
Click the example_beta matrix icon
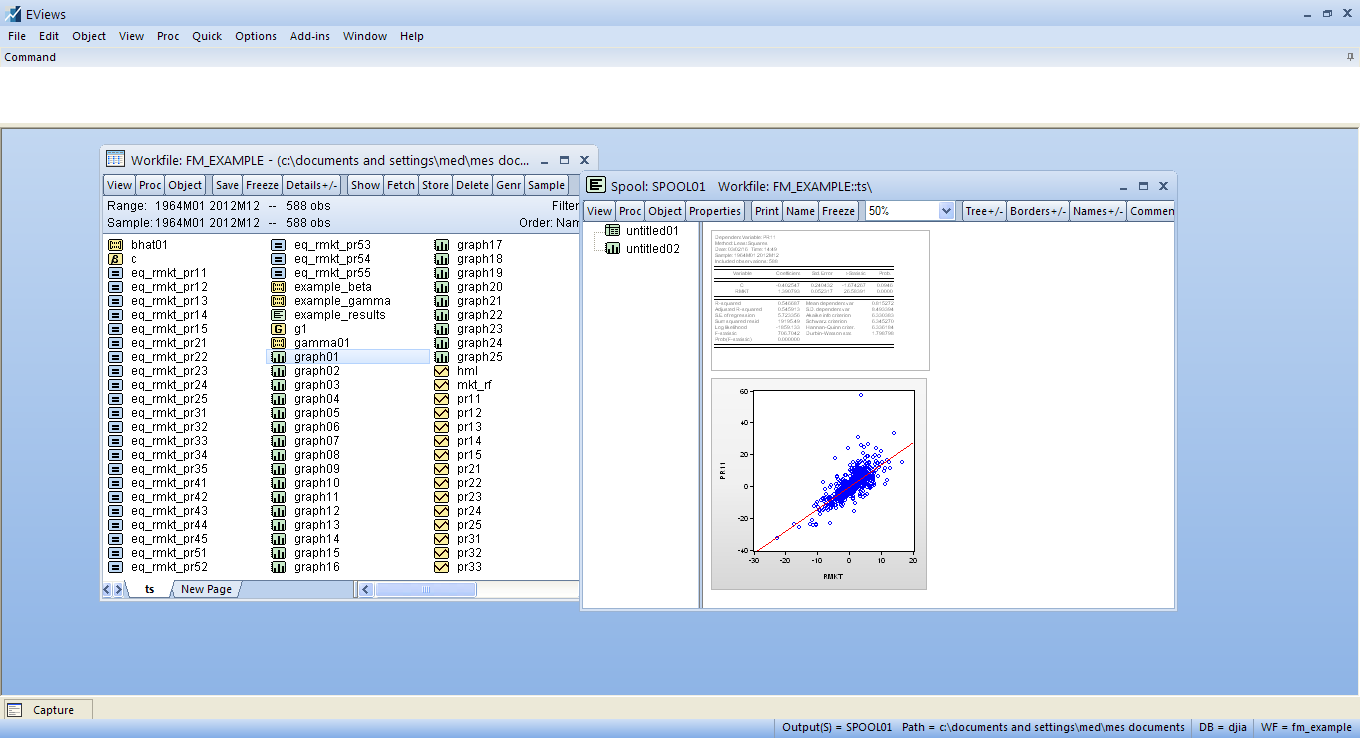click(278, 287)
